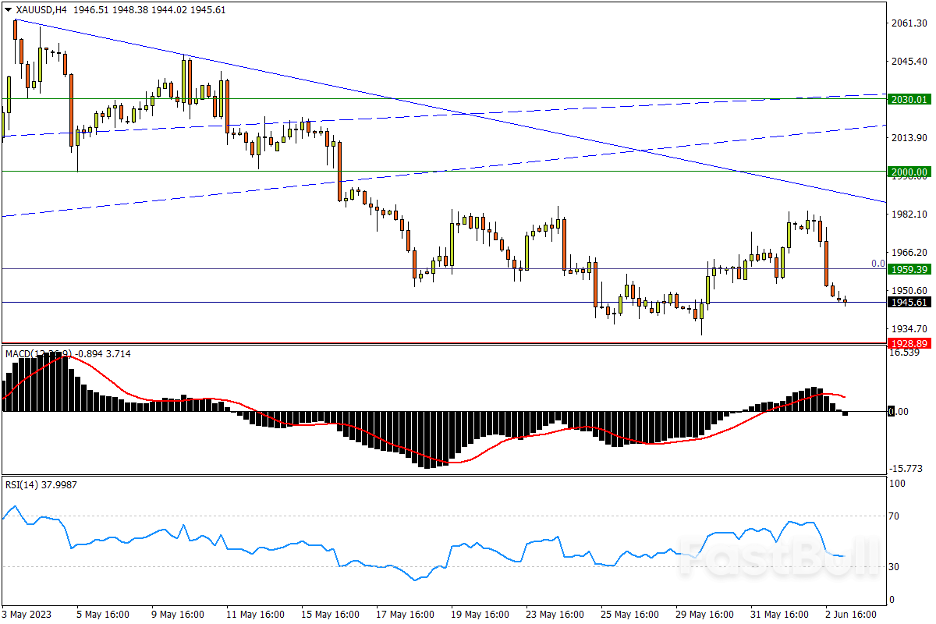
Task: Click the 1945.61 current price tag
Action: pos(909,302)
